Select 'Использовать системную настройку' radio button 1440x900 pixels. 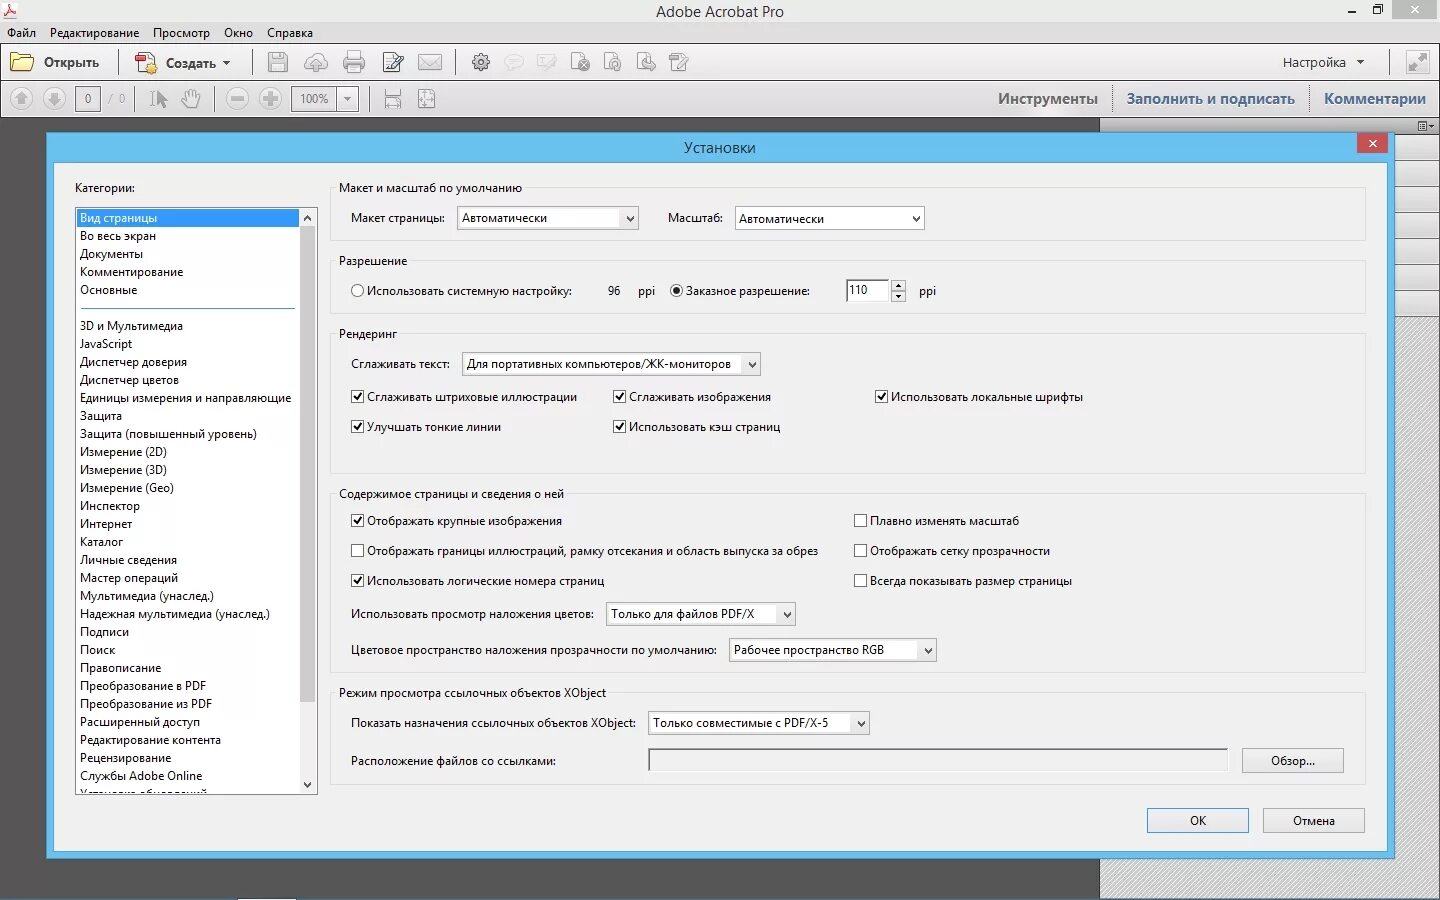[357, 291]
